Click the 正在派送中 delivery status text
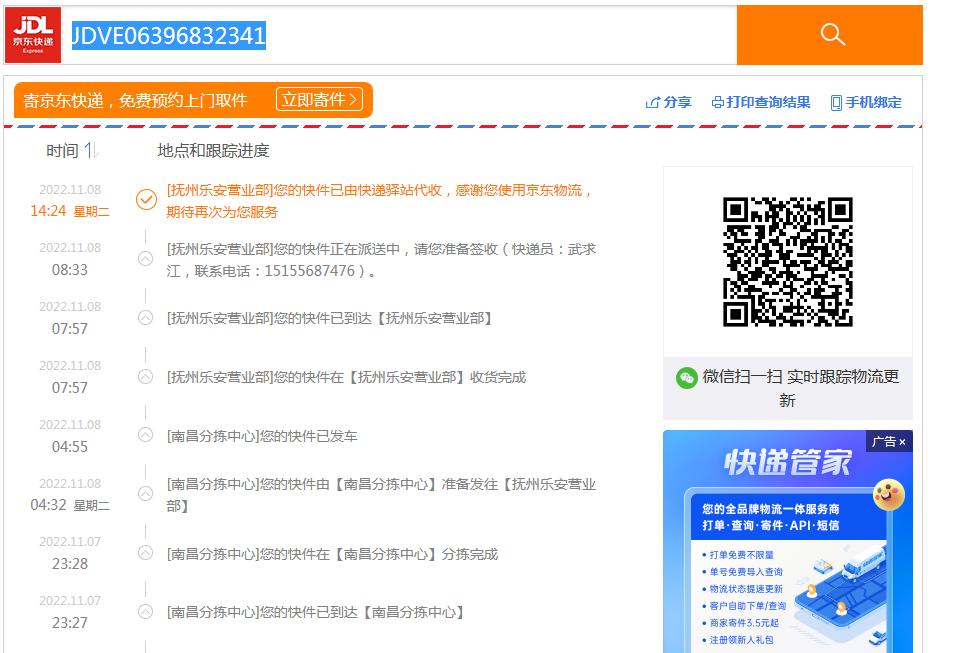The height and width of the screenshot is (653, 958). tap(365, 249)
